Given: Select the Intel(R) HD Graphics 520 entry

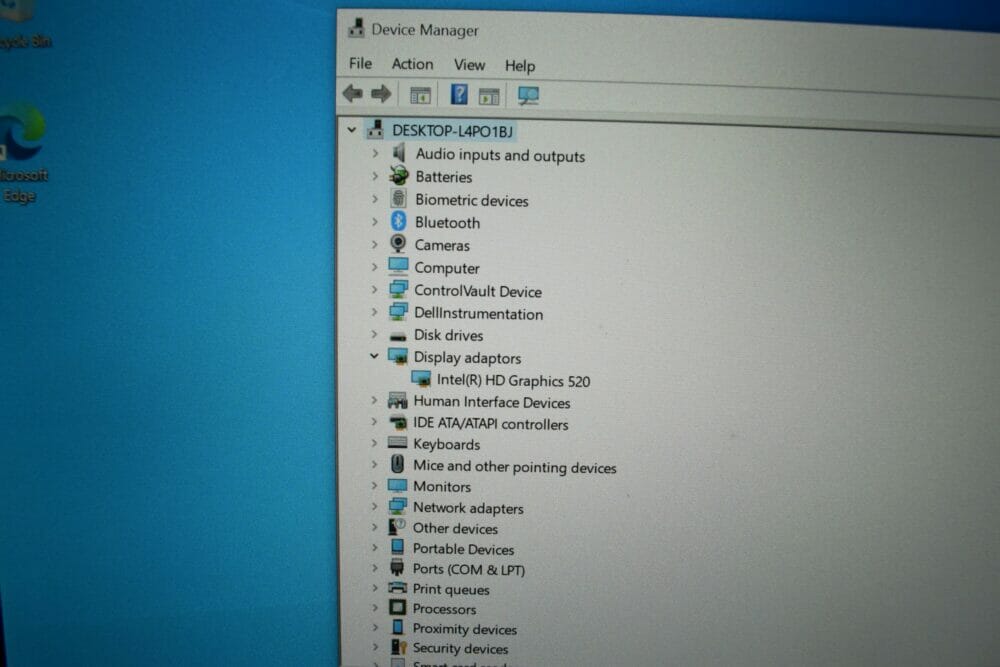Looking at the screenshot, I should (513, 381).
